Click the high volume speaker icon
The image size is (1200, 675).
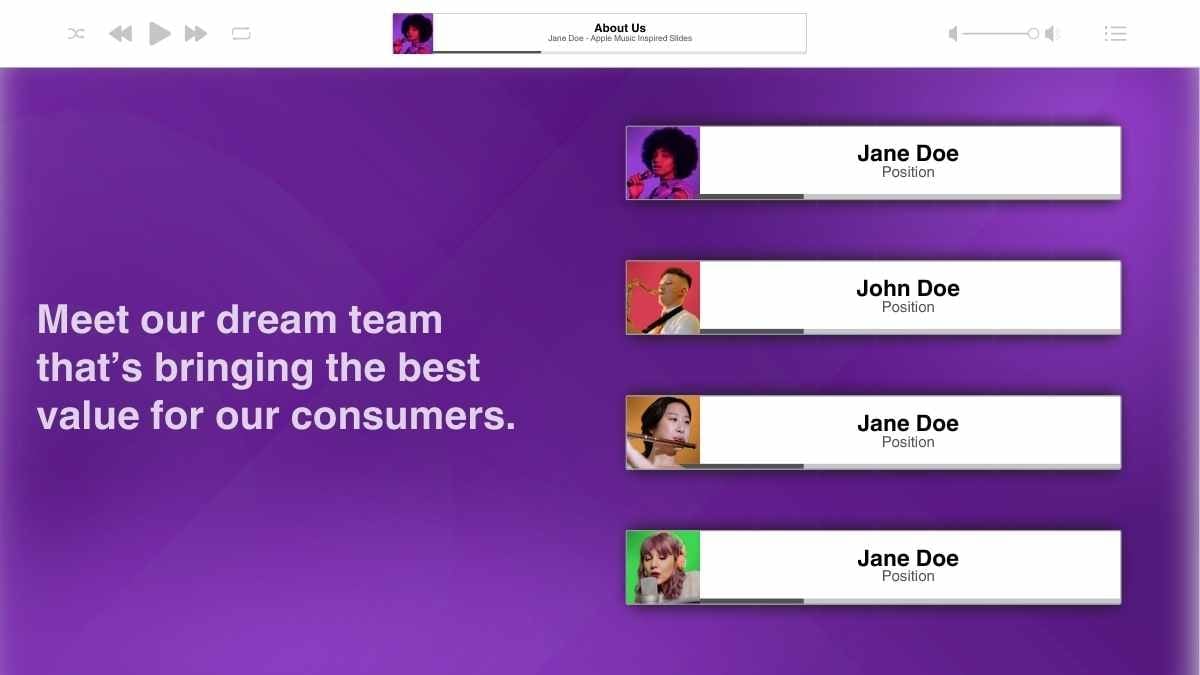(x=1052, y=34)
